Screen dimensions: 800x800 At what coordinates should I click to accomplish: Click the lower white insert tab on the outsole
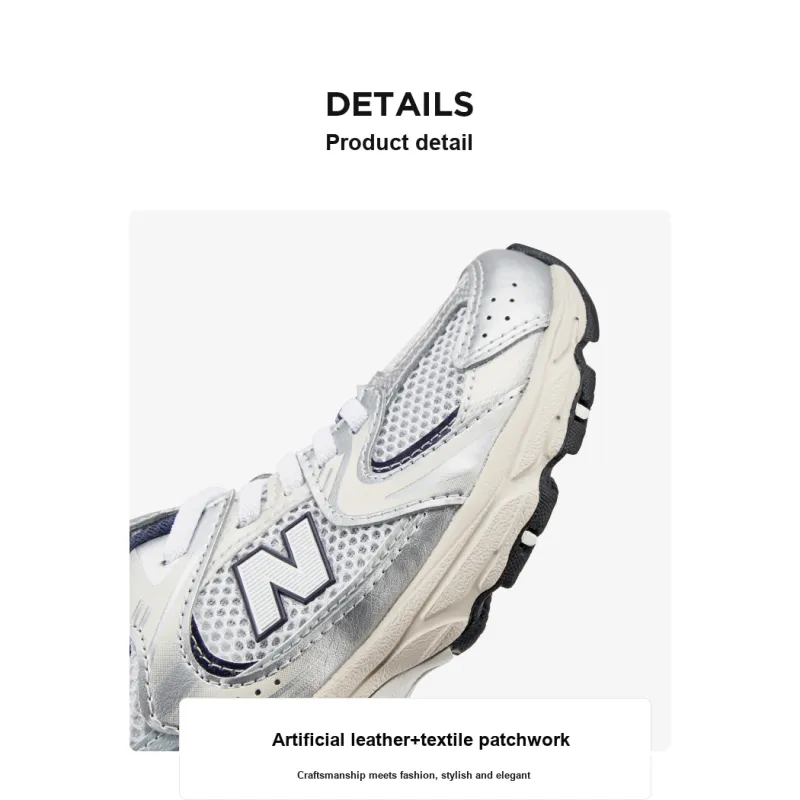point(530,539)
